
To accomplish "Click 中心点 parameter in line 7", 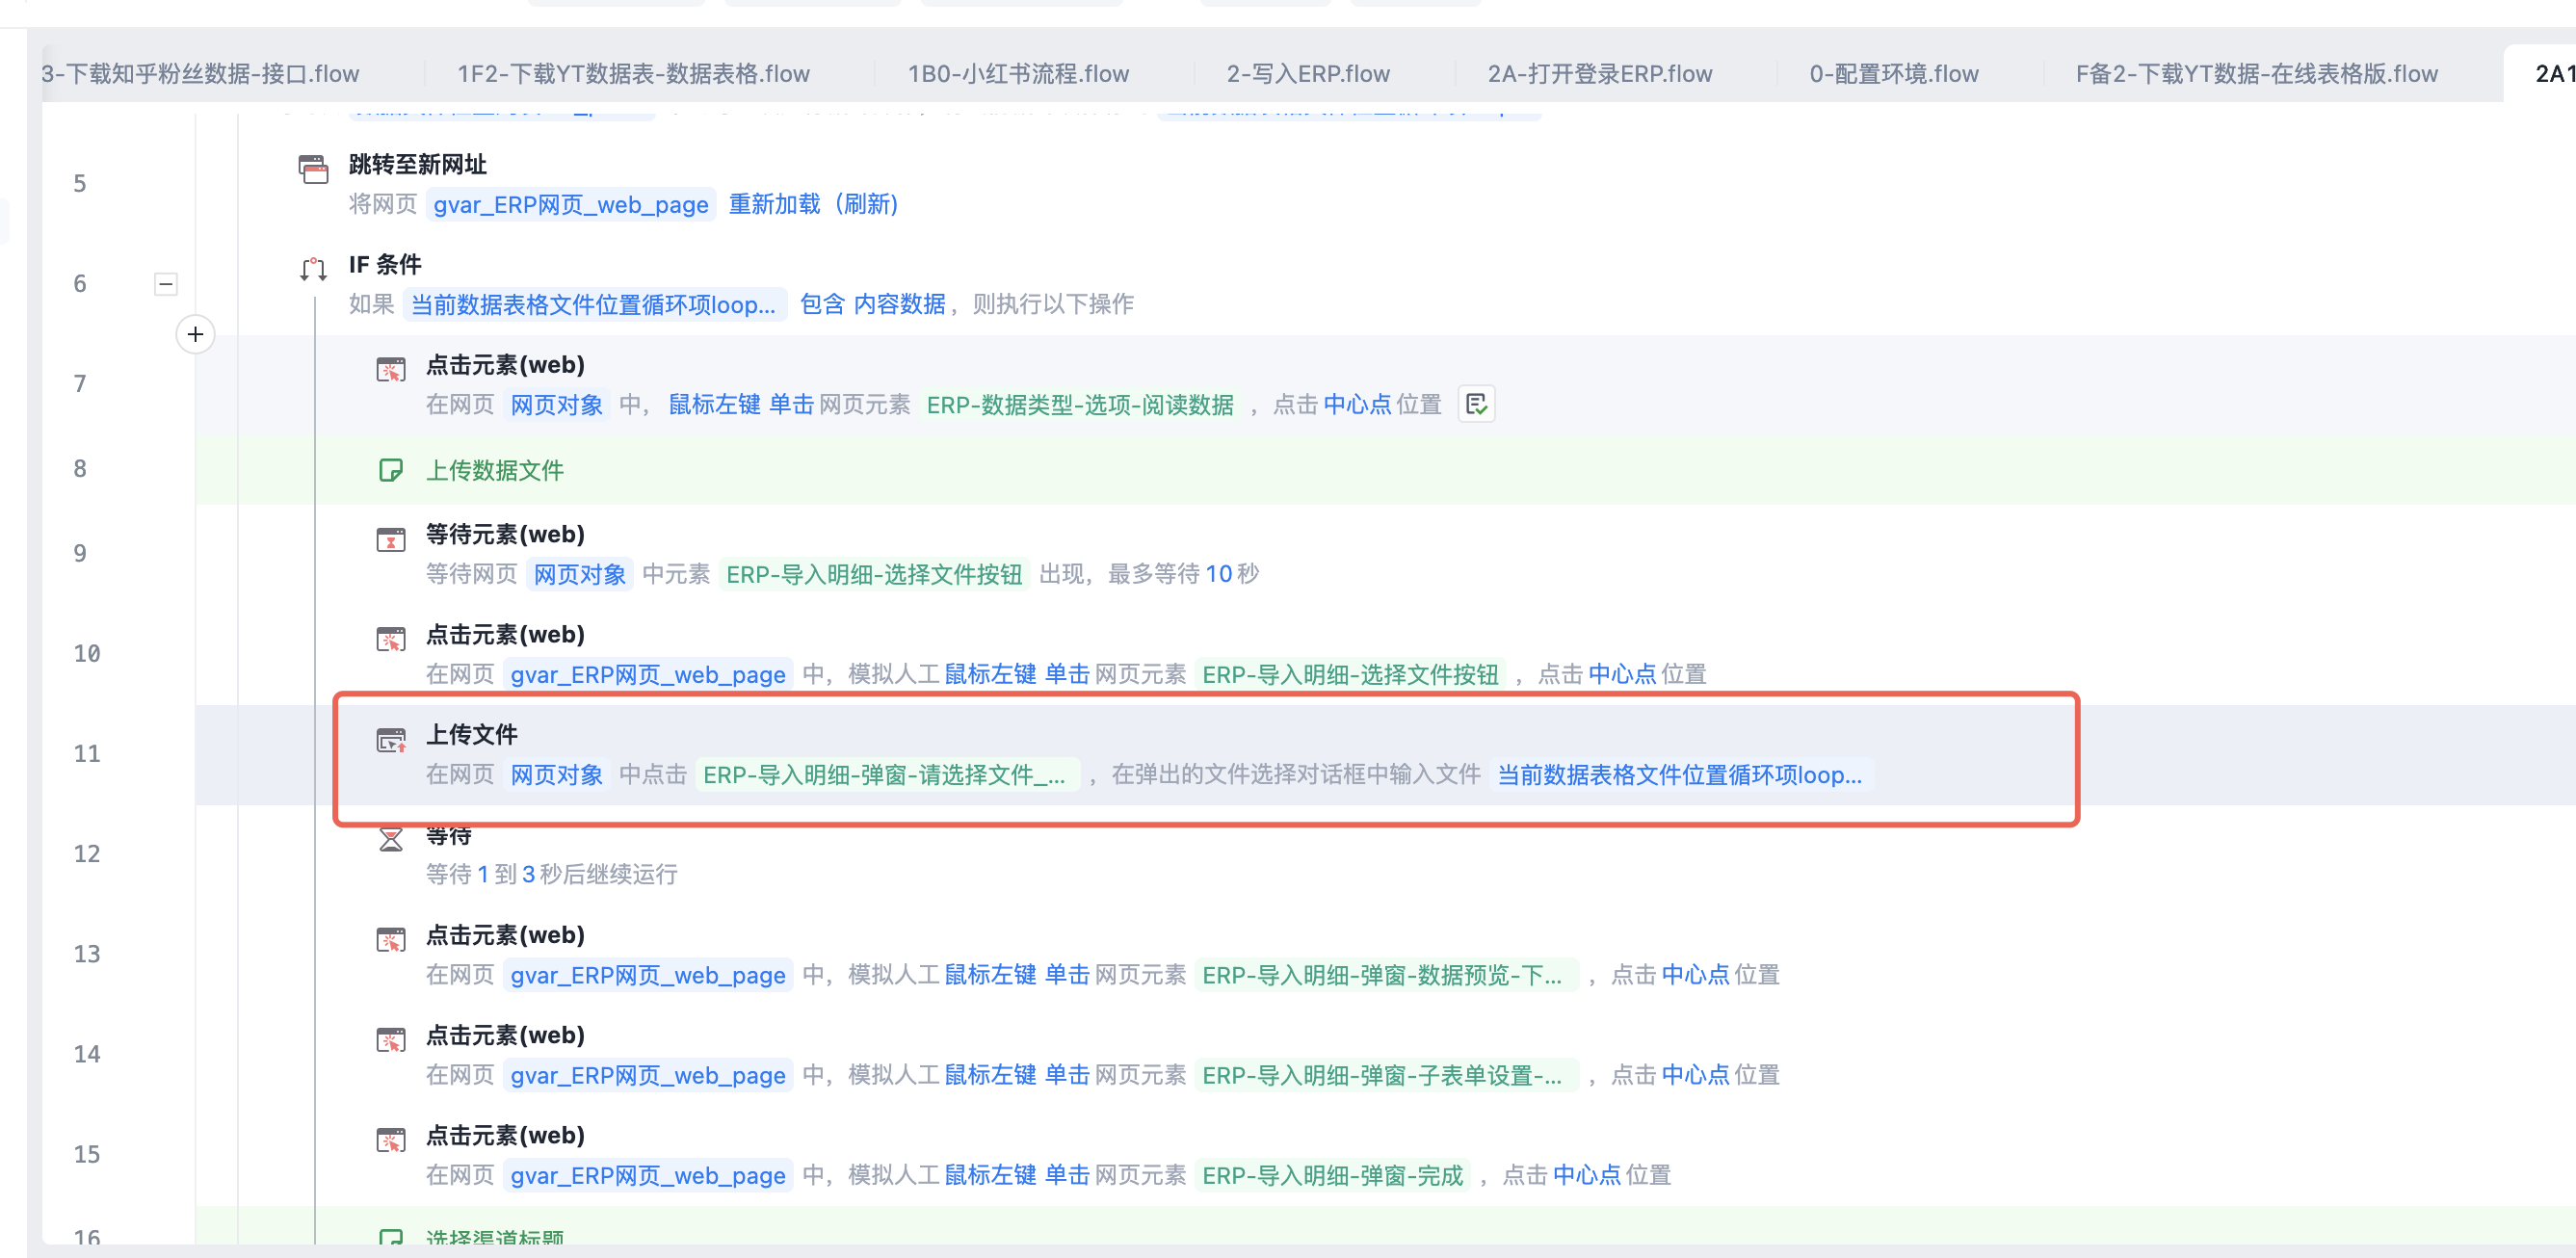I will (1357, 405).
